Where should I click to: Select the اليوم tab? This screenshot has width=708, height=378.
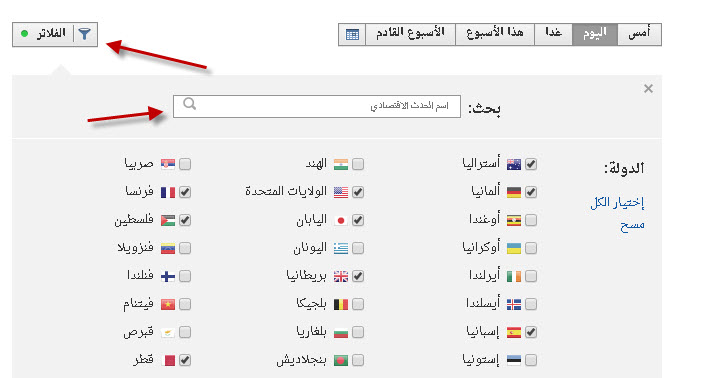tap(595, 34)
